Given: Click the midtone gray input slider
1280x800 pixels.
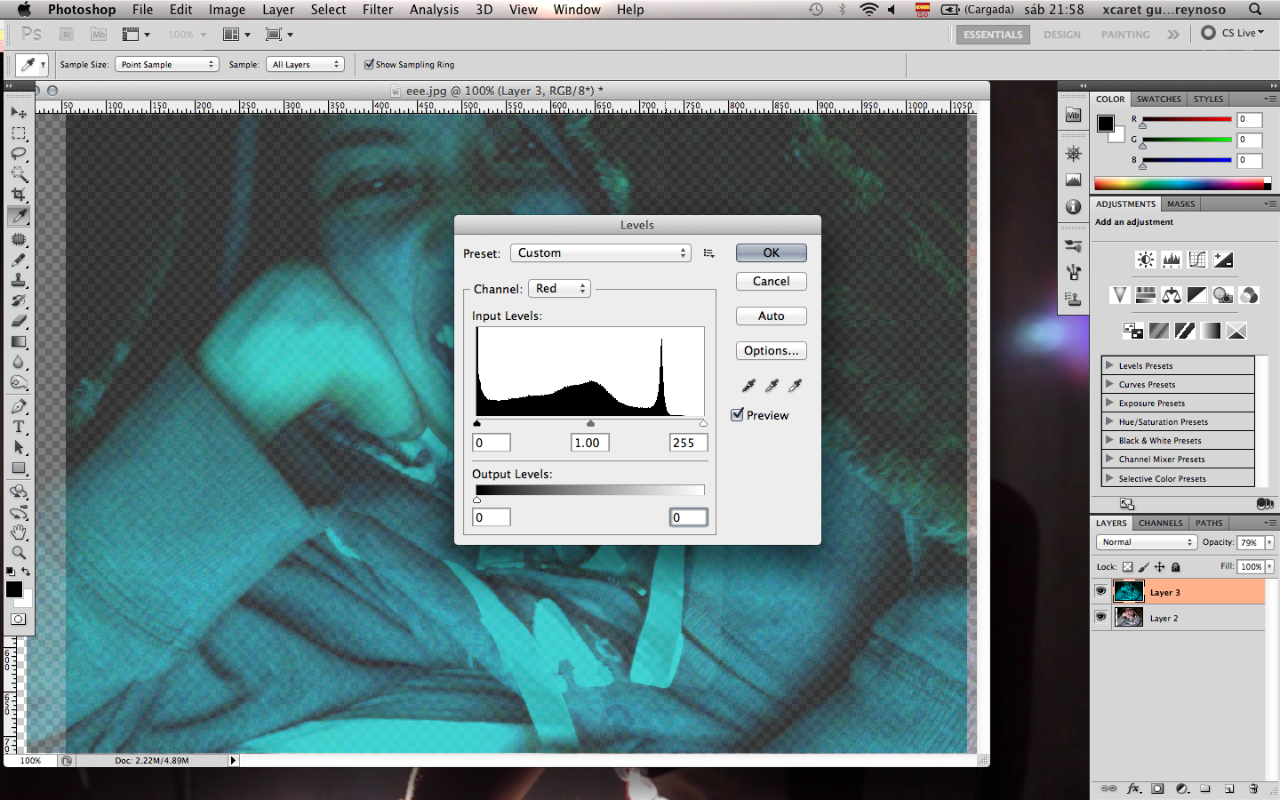Looking at the screenshot, I should point(590,423).
